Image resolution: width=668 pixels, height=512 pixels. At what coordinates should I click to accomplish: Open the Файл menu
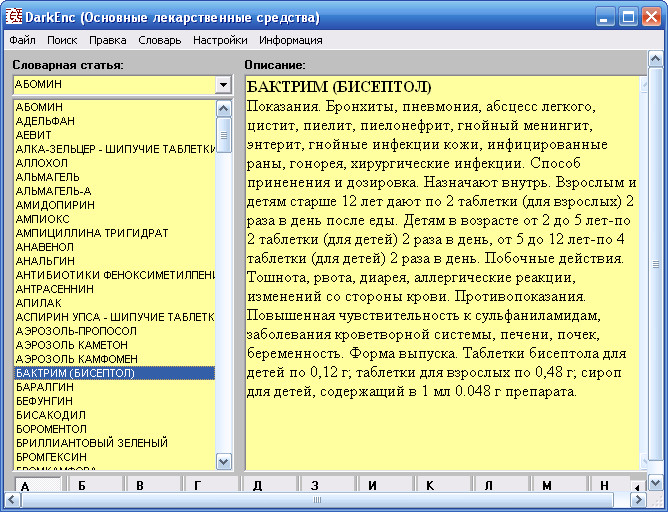[22, 41]
